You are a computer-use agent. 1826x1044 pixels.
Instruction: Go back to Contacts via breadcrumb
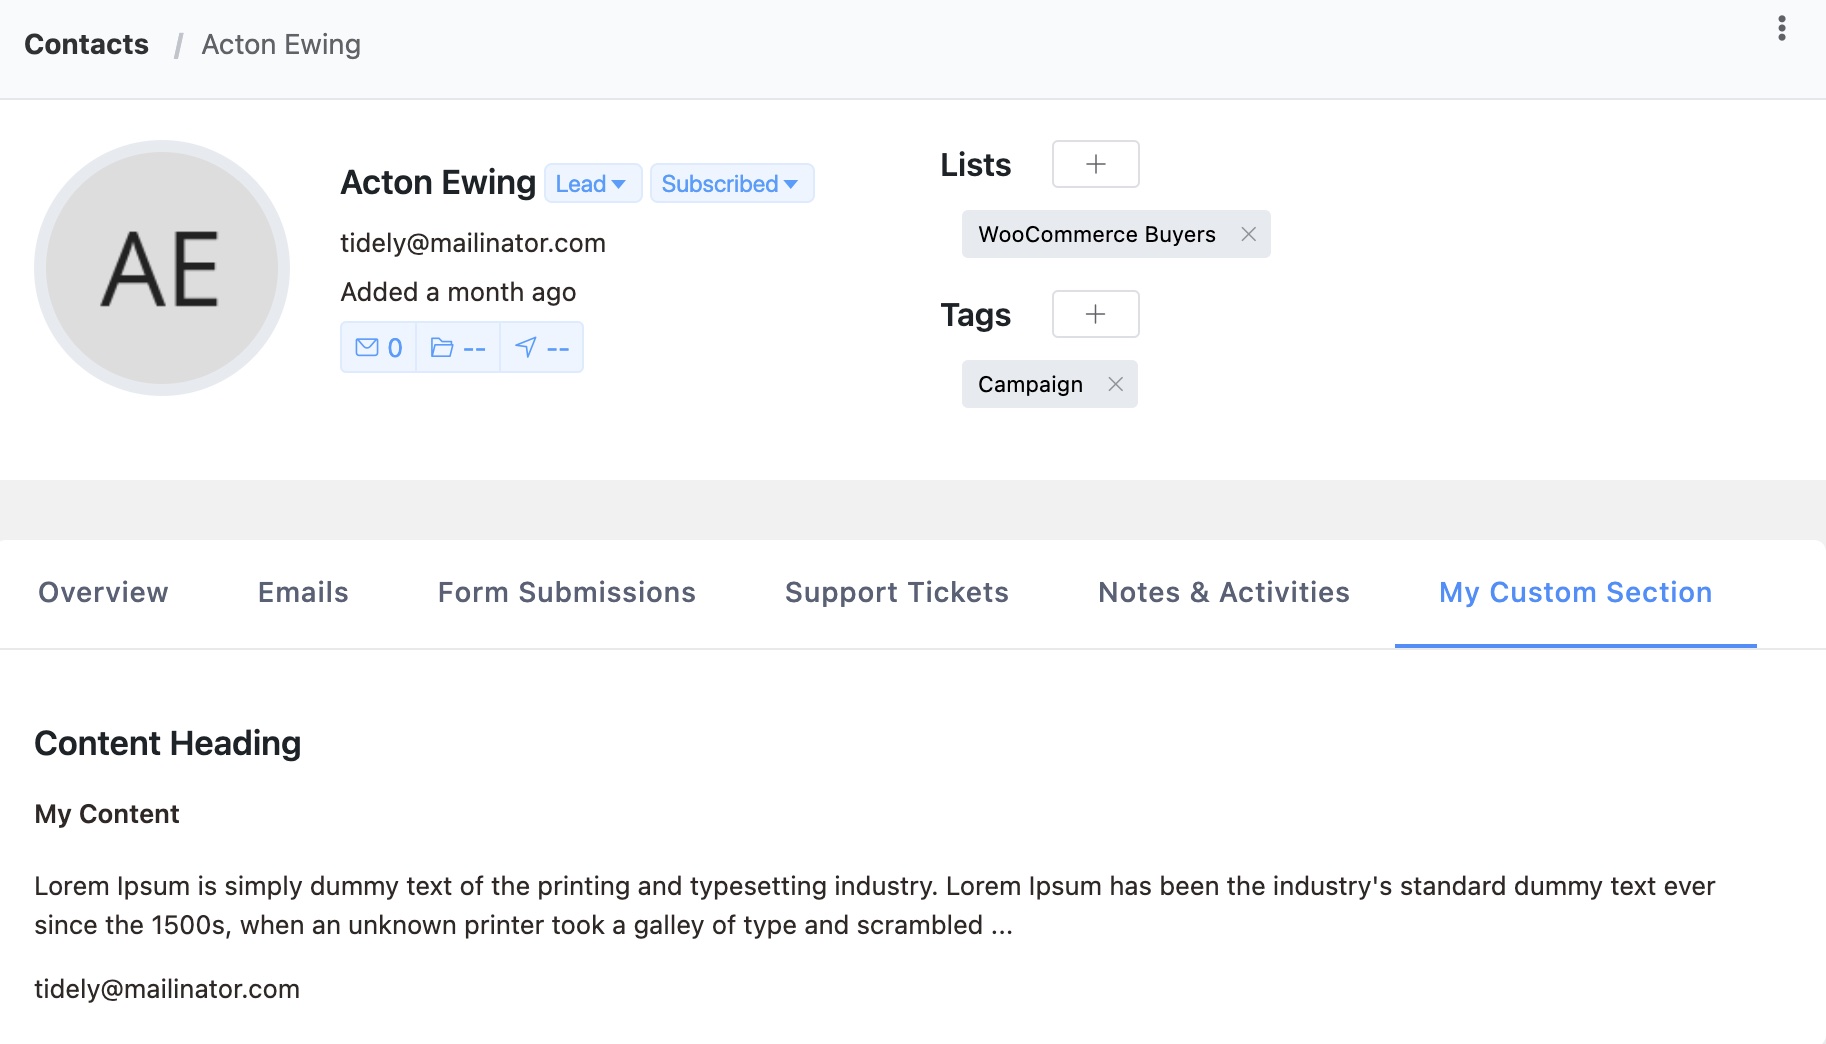pos(86,43)
